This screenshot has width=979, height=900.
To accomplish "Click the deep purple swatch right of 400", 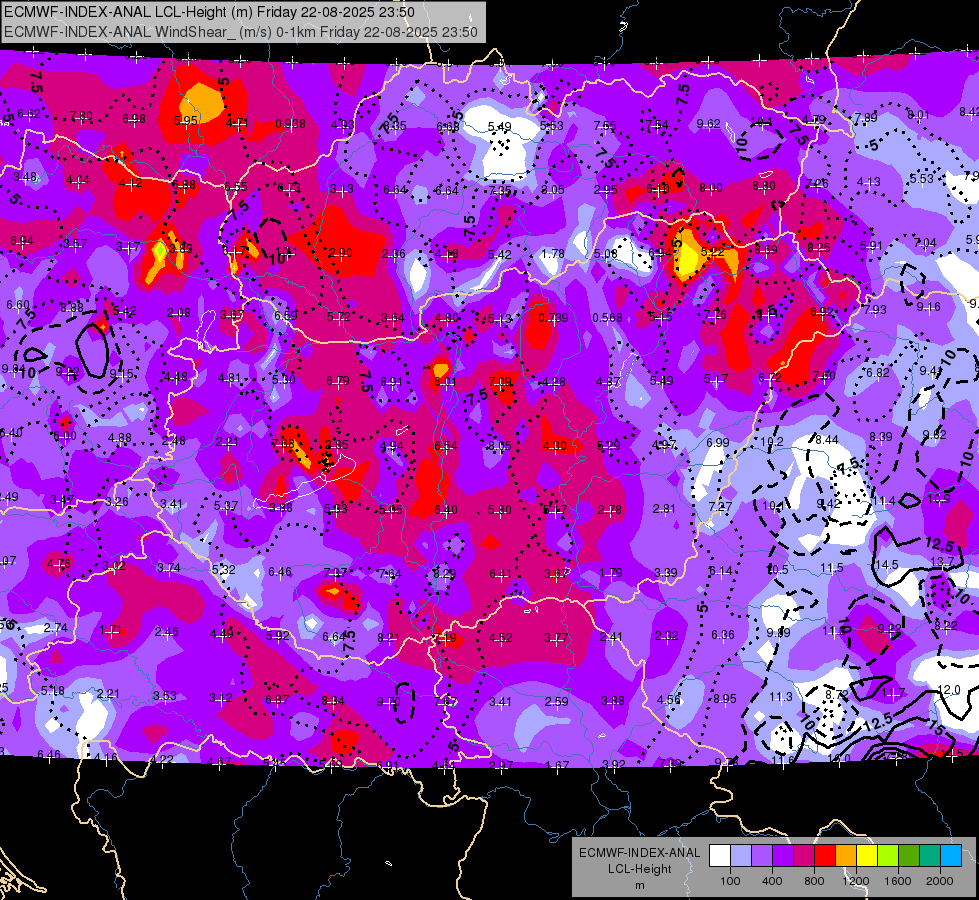I will (783, 855).
